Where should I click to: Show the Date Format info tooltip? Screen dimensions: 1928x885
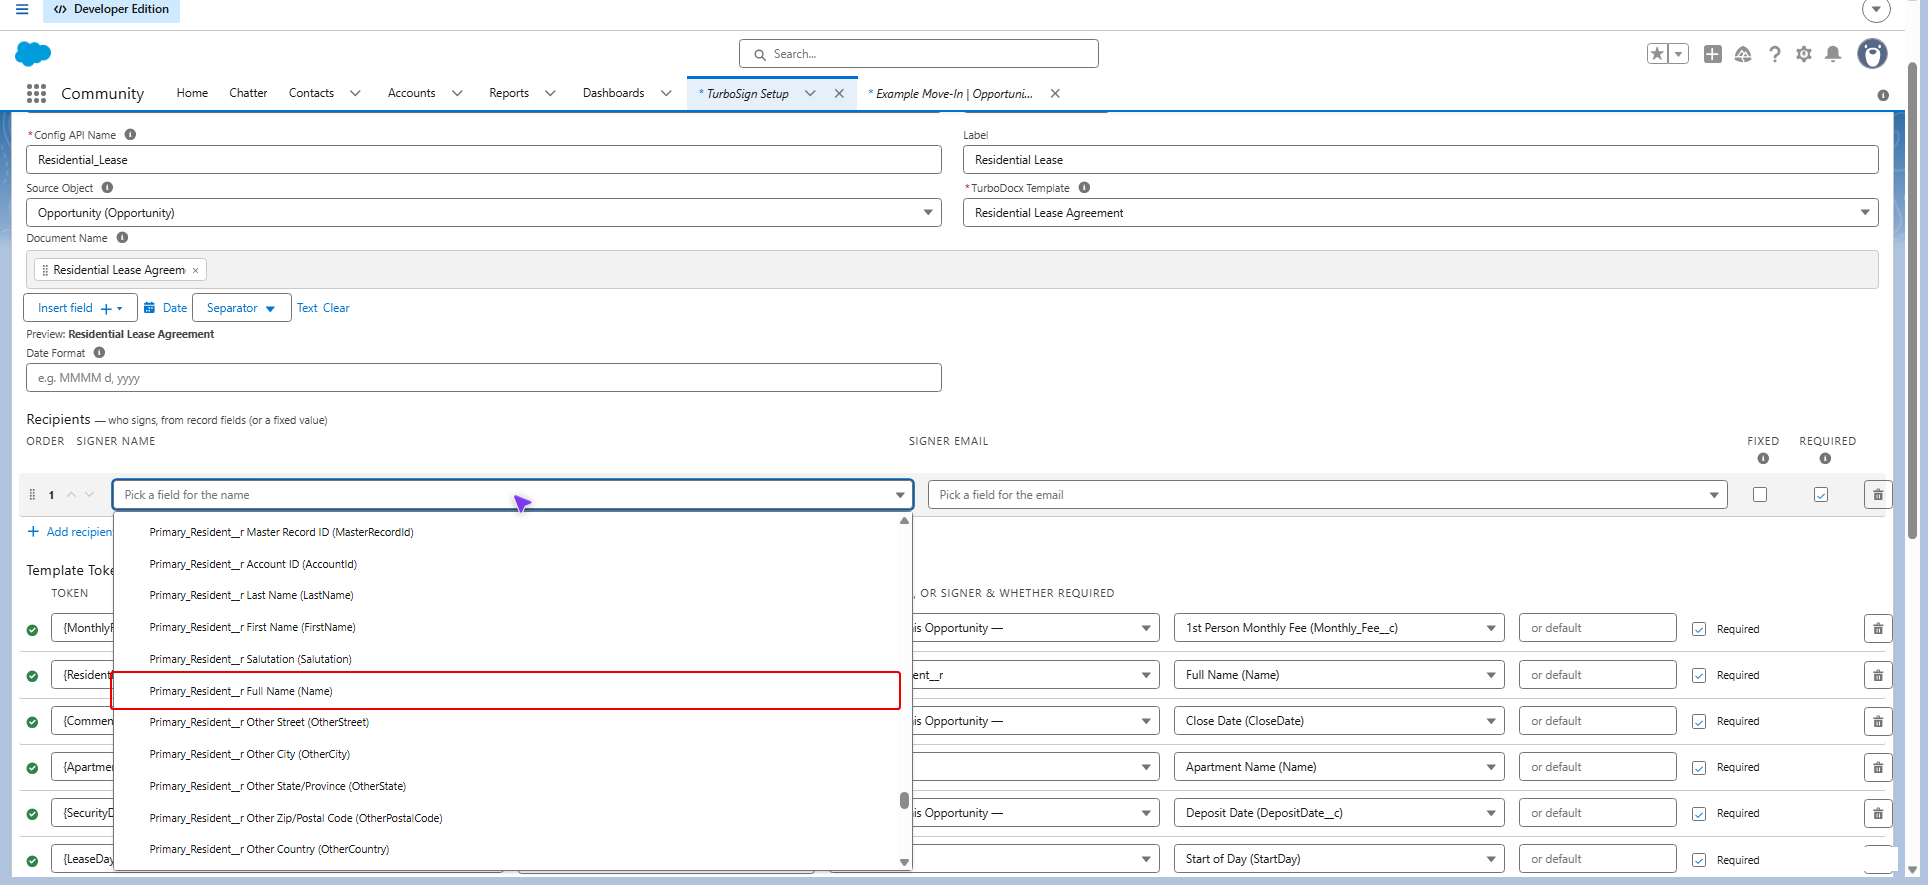point(99,352)
